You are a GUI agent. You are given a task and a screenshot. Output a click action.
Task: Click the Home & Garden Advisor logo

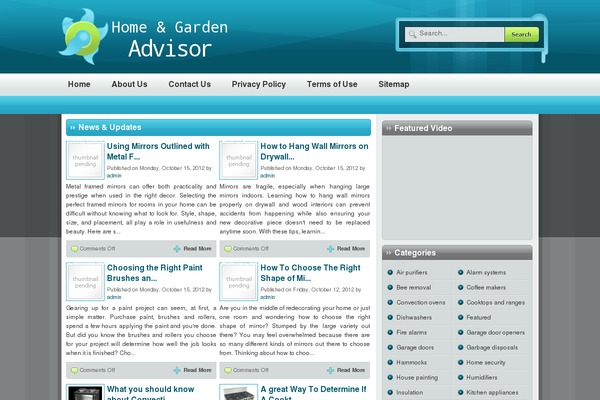pos(143,37)
